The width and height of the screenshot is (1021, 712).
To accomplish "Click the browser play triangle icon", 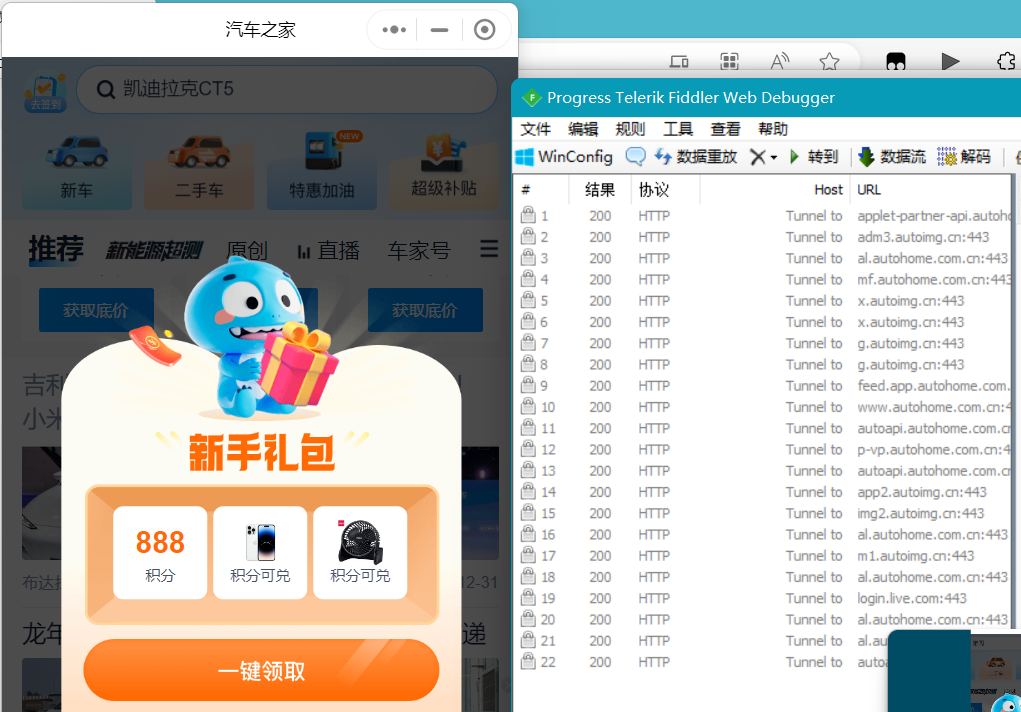I will tap(950, 61).
